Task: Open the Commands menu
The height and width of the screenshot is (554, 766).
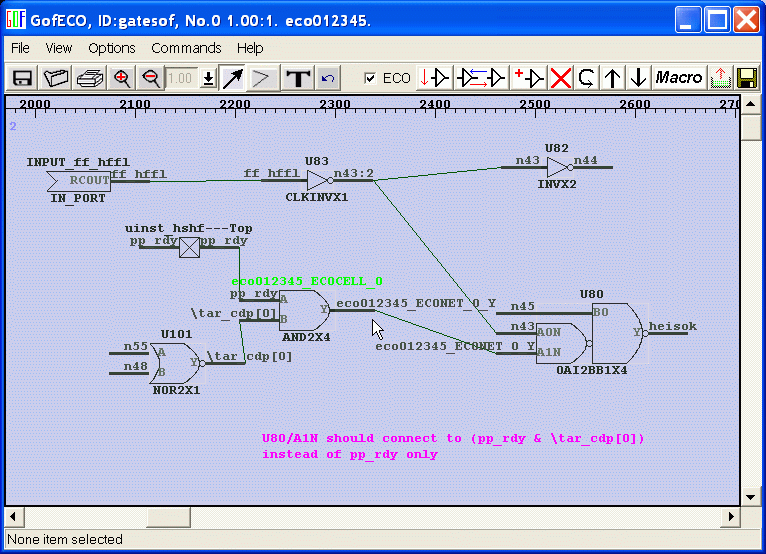Action: coord(186,48)
